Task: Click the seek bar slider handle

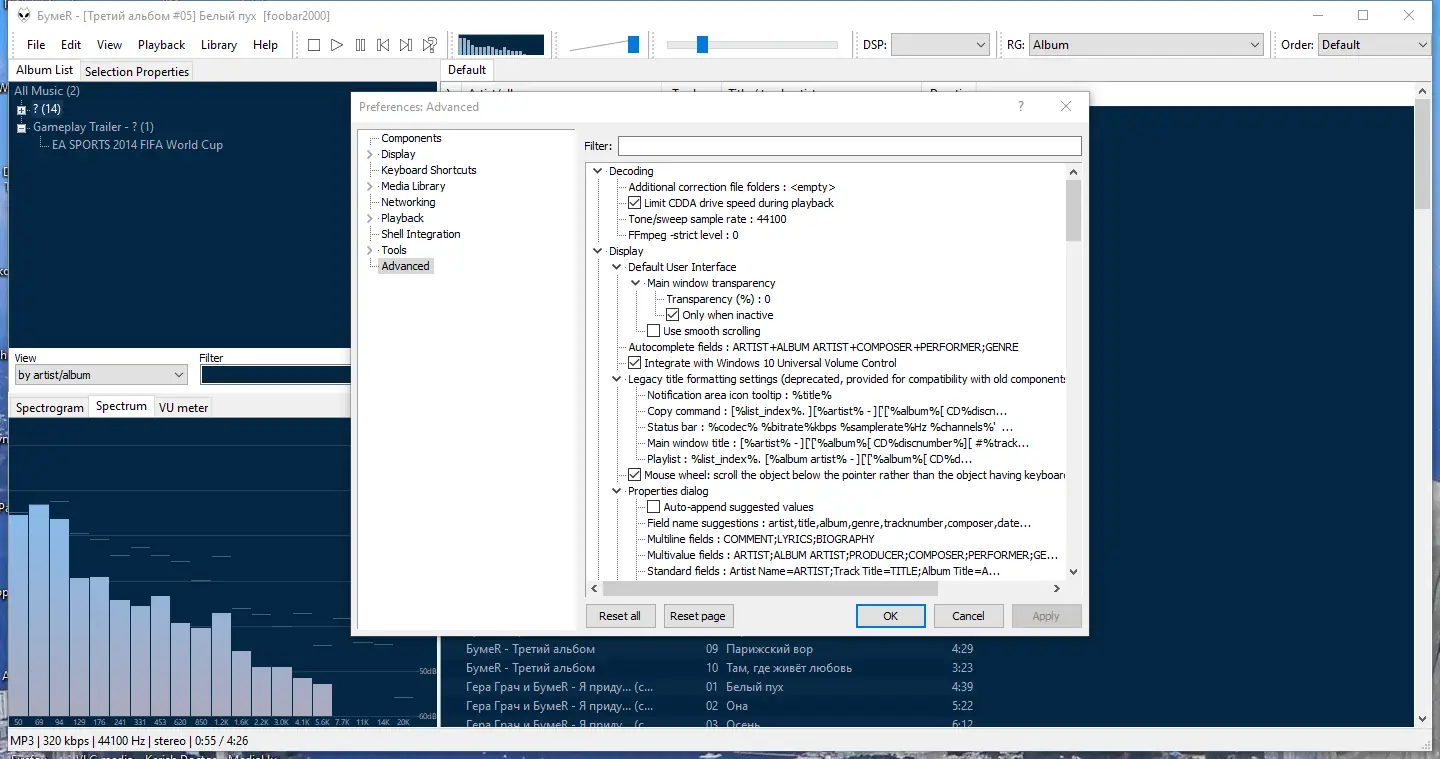Action: [x=702, y=44]
